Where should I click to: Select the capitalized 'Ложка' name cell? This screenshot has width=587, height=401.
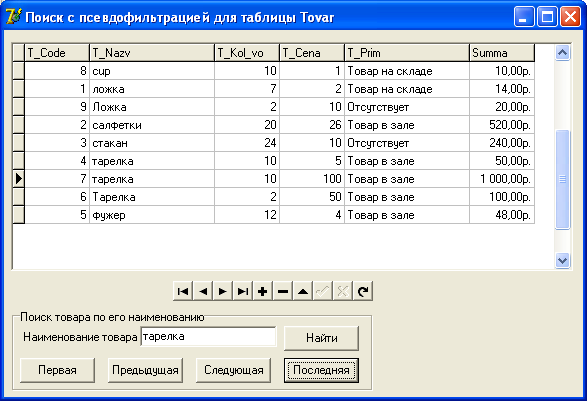152,107
